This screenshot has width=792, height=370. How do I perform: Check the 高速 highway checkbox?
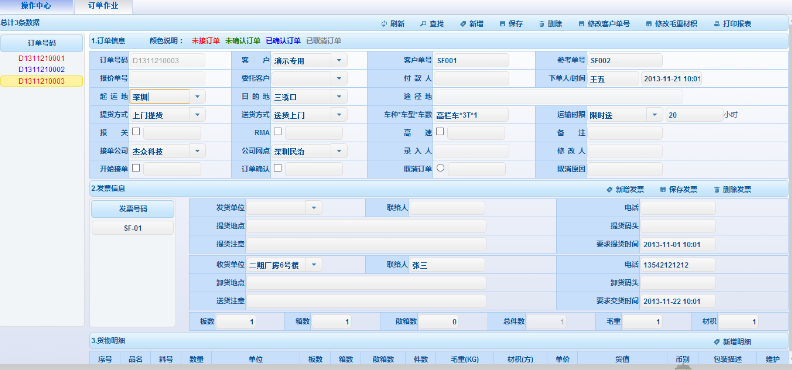tap(440, 131)
